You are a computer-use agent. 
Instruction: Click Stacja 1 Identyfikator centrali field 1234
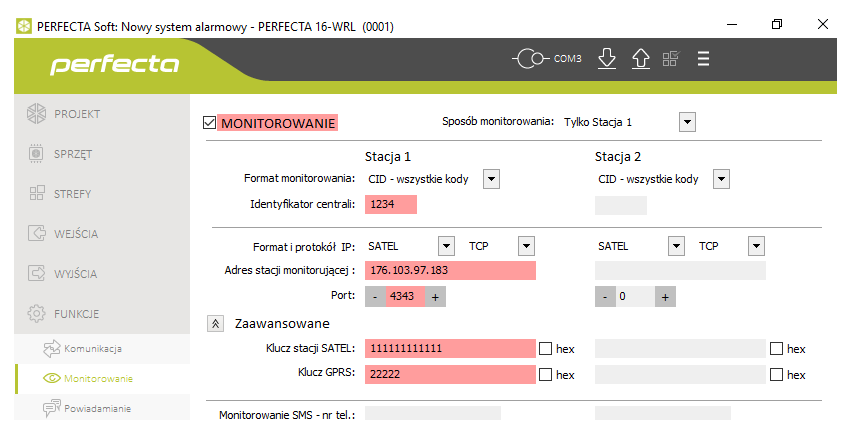point(391,204)
